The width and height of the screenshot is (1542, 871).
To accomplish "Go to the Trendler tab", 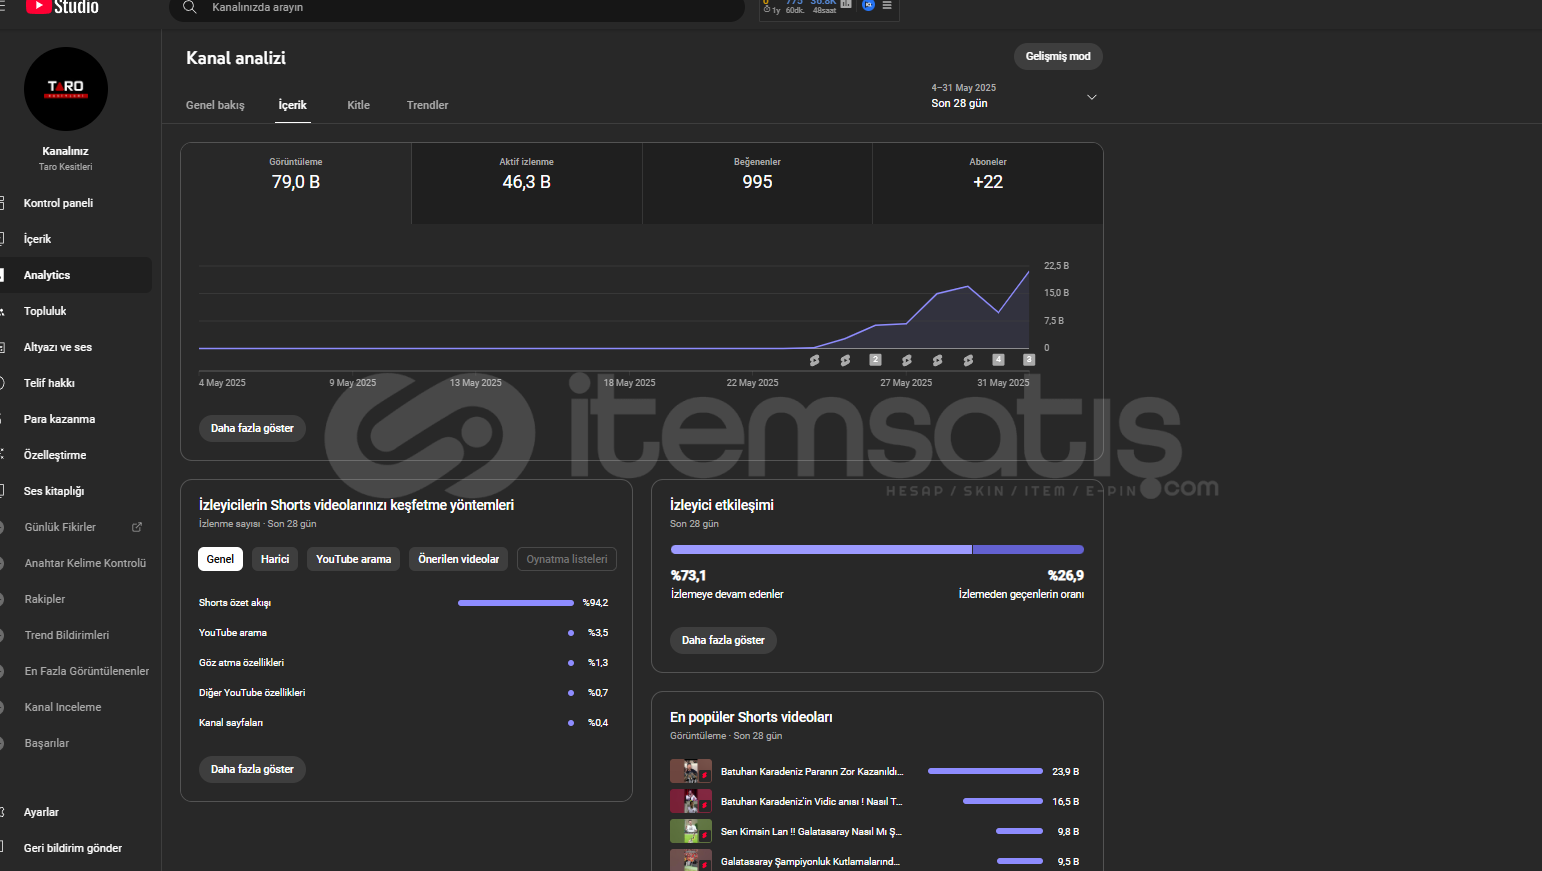I will 427,105.
